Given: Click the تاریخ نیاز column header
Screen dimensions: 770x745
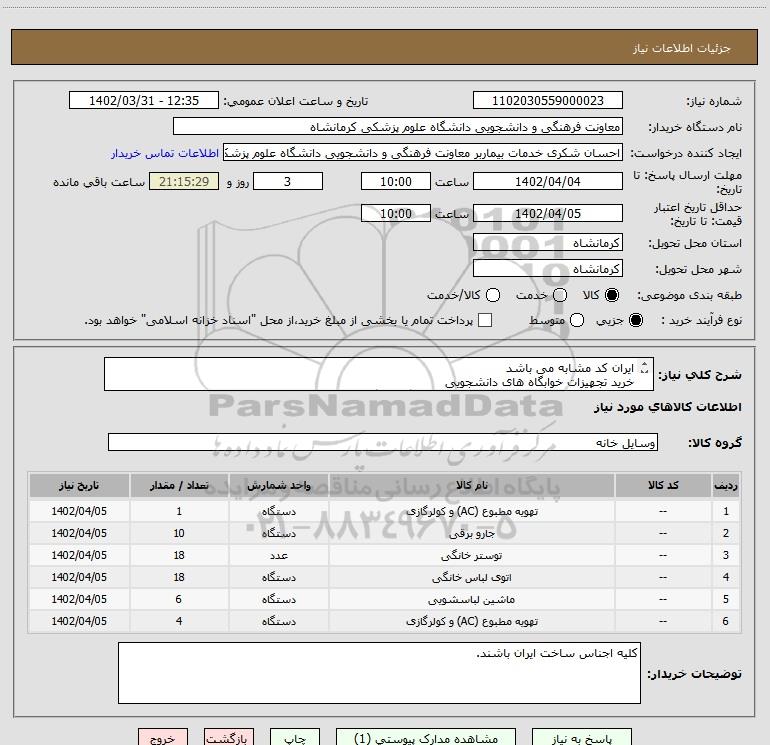Looking at the screenshot, I should coord(79,485).
